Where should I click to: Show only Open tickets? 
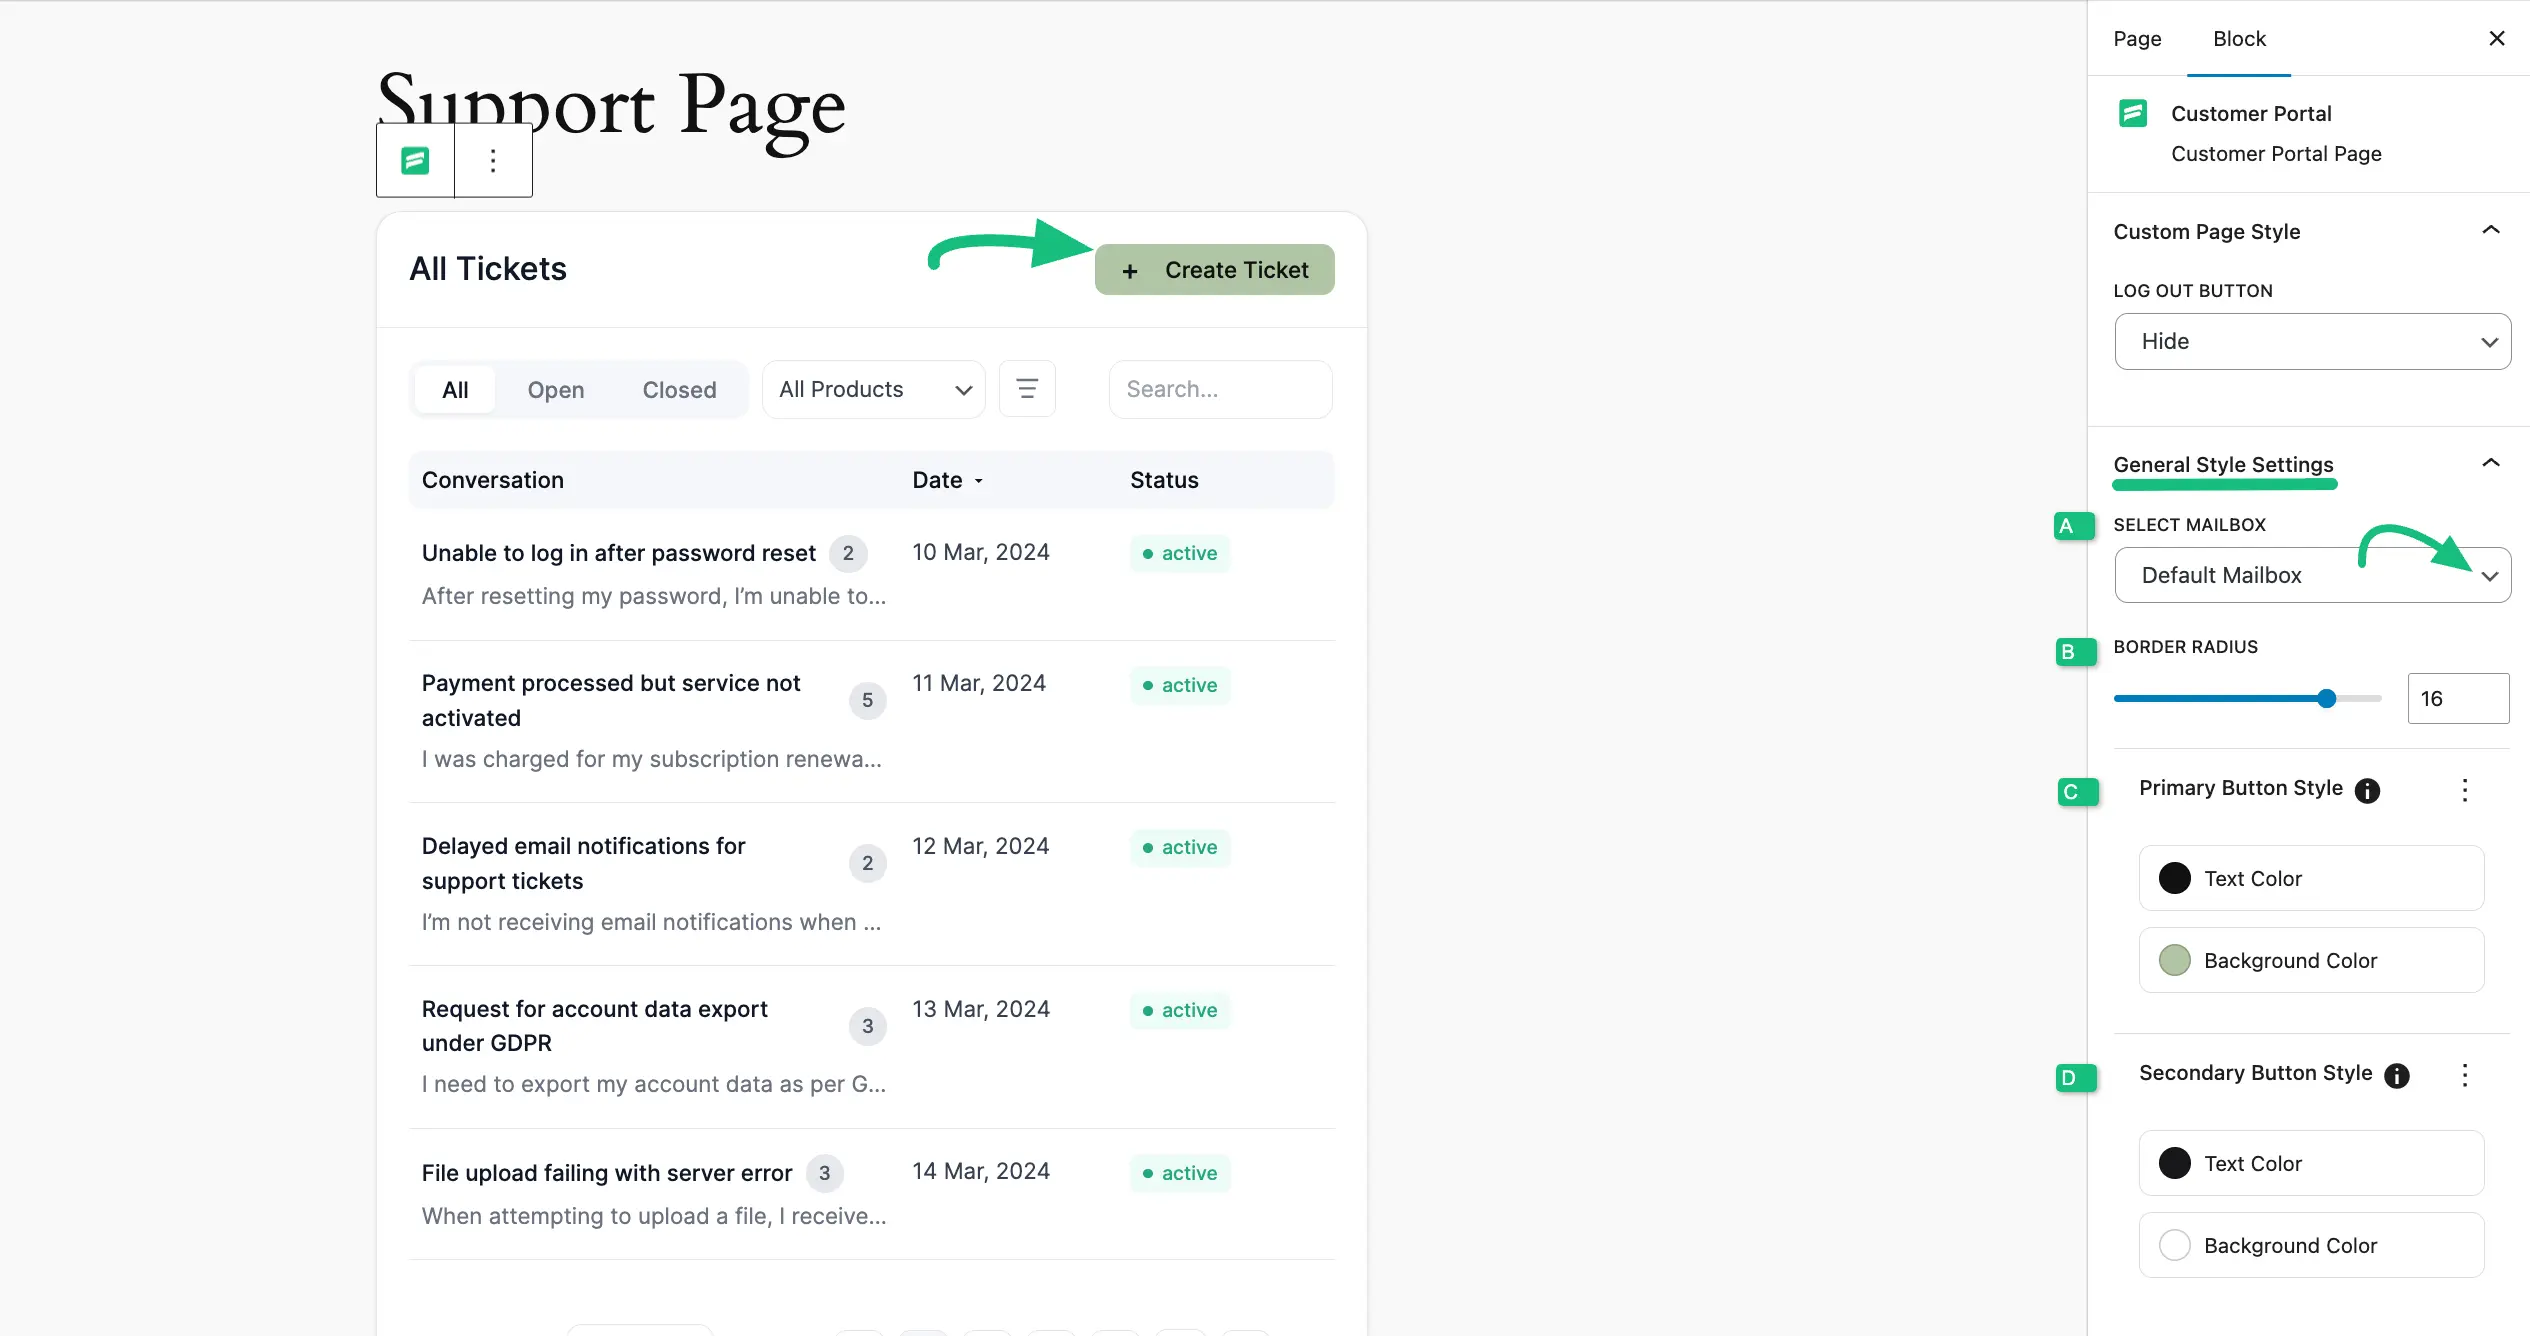pos(556,390)
